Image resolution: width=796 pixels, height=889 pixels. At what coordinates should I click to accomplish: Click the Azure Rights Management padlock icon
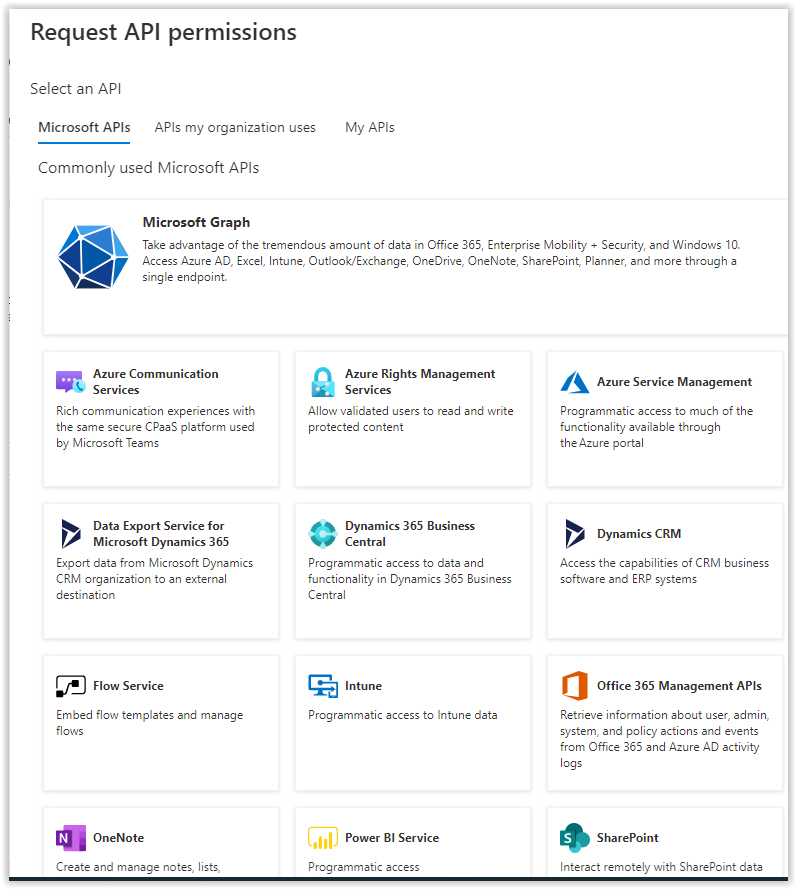(323, 382)
